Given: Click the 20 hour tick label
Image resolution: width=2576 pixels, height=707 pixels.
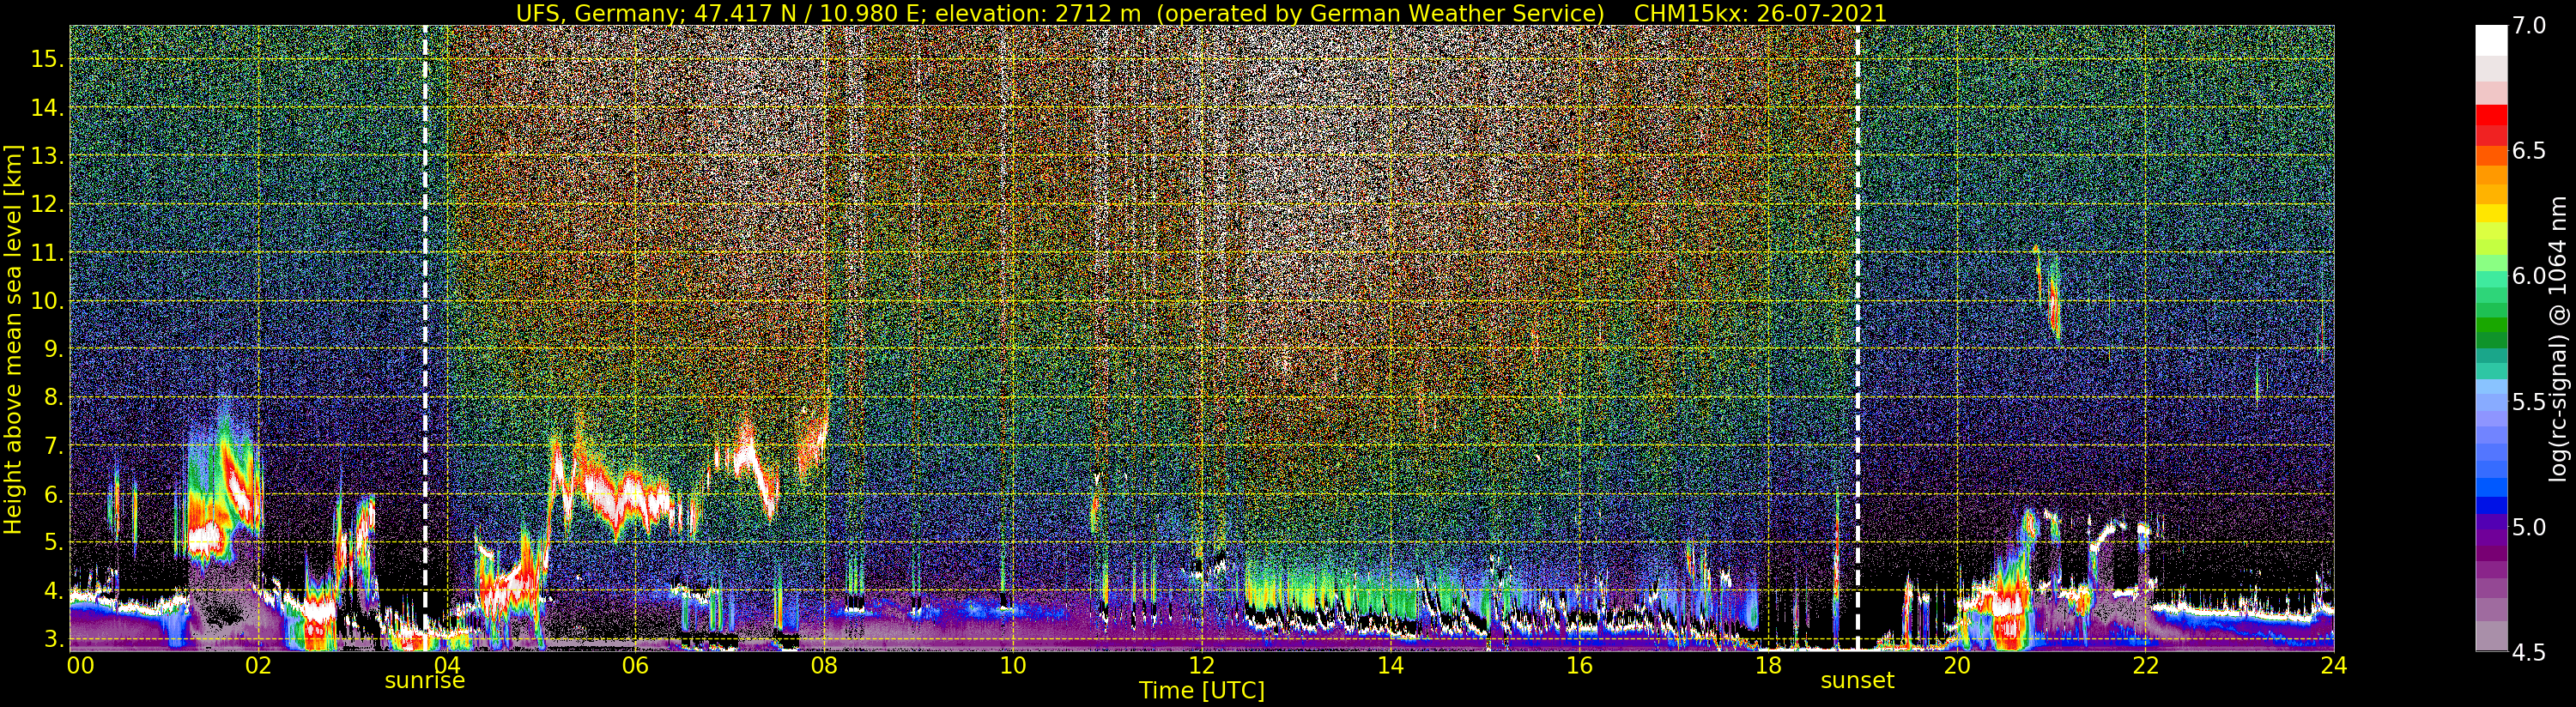Looking at the screenshot, I should [1956, 665].
